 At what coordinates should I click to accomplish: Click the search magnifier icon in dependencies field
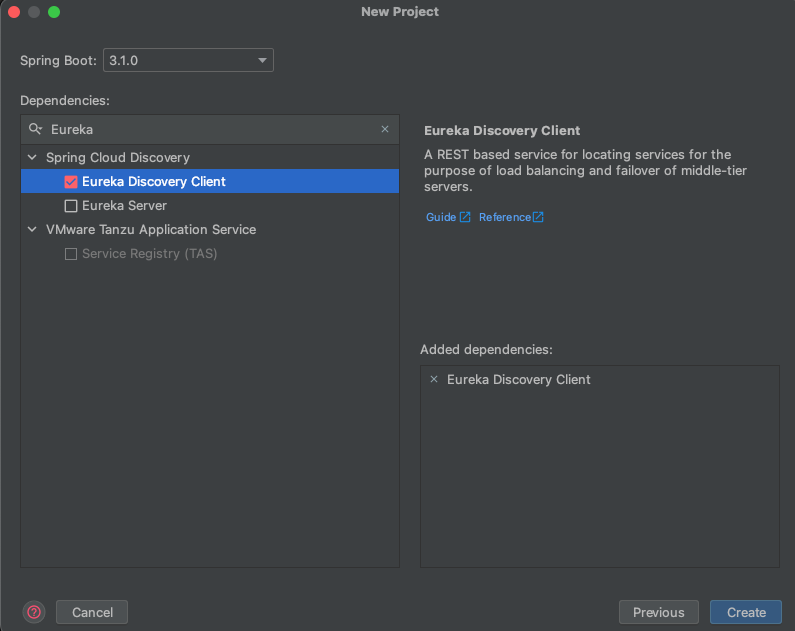coord(35,129)
